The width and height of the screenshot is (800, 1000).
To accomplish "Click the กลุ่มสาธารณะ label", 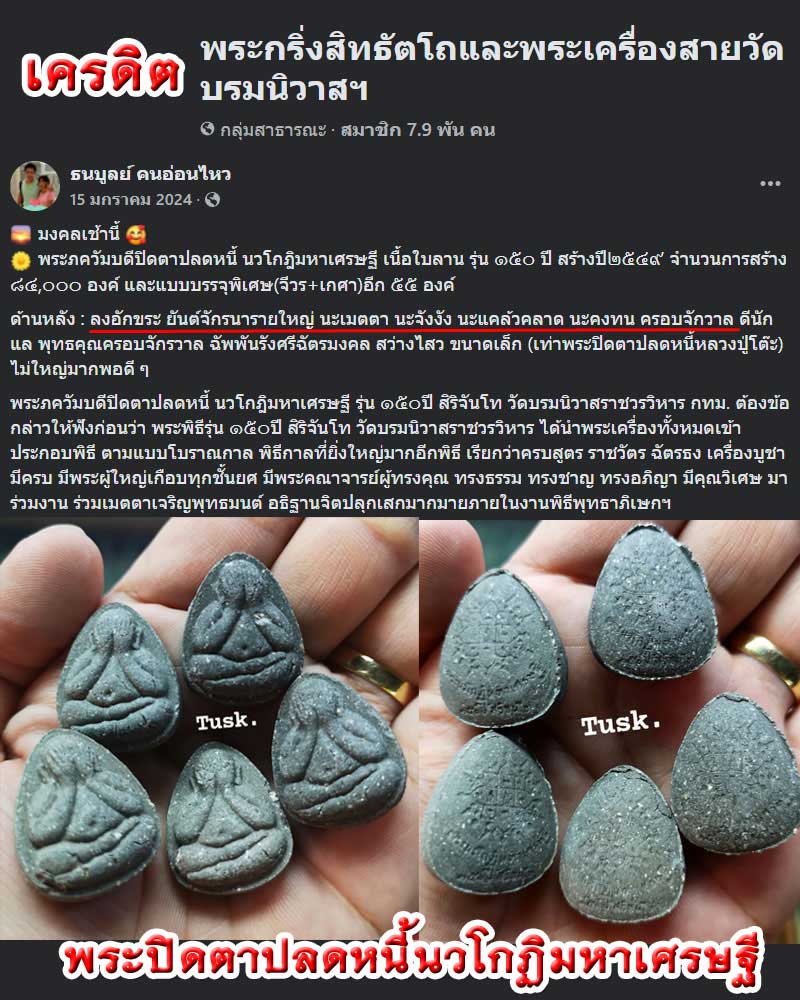I will (273, 130).
